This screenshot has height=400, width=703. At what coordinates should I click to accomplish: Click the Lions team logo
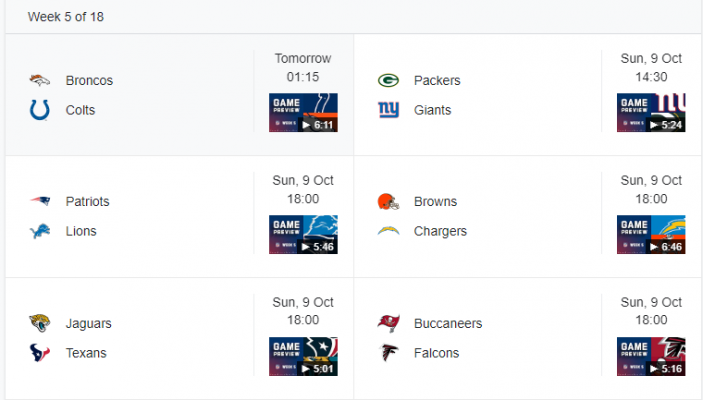pyautogui.click(x=39, y=231)
